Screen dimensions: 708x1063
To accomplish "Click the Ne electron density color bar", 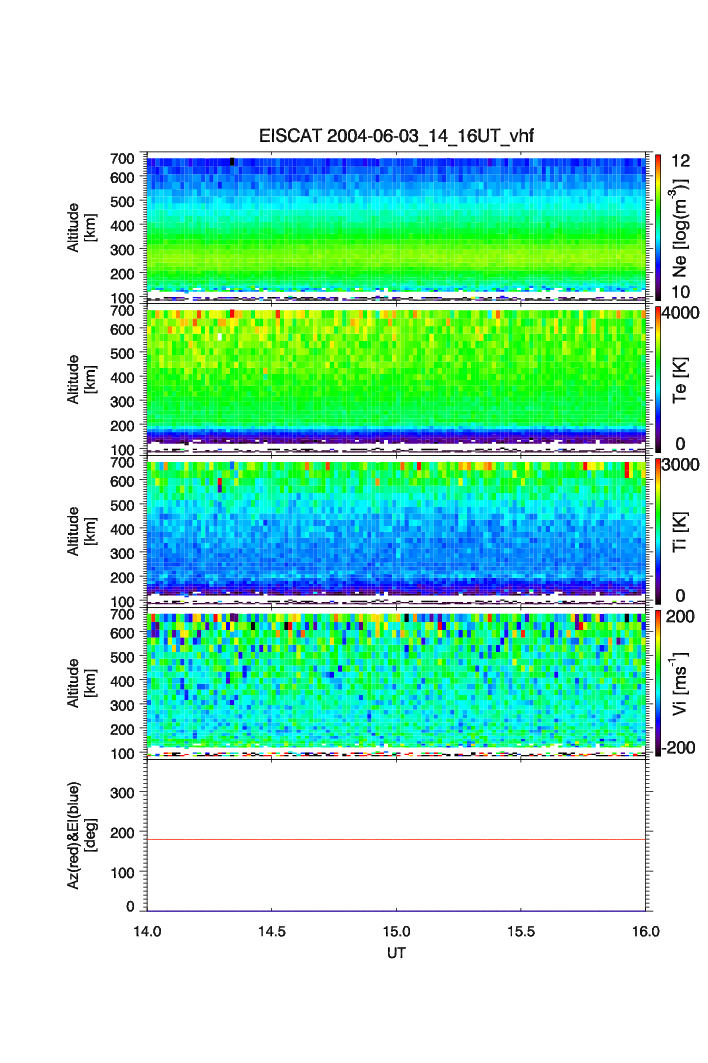I will click(x=655, y=226).
